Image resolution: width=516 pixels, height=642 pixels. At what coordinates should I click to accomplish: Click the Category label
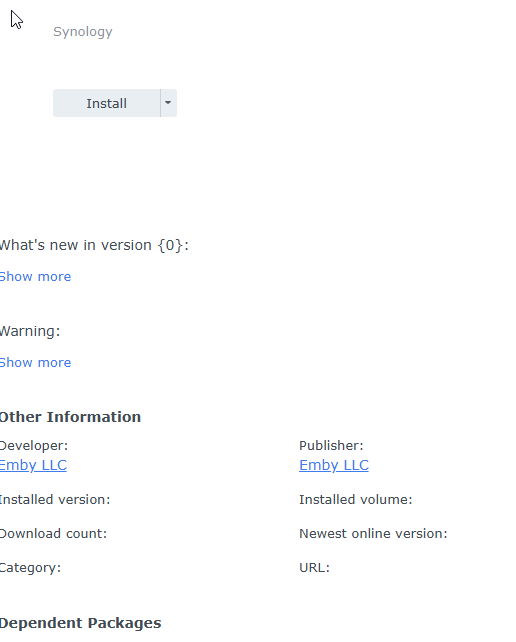point(30,568)
